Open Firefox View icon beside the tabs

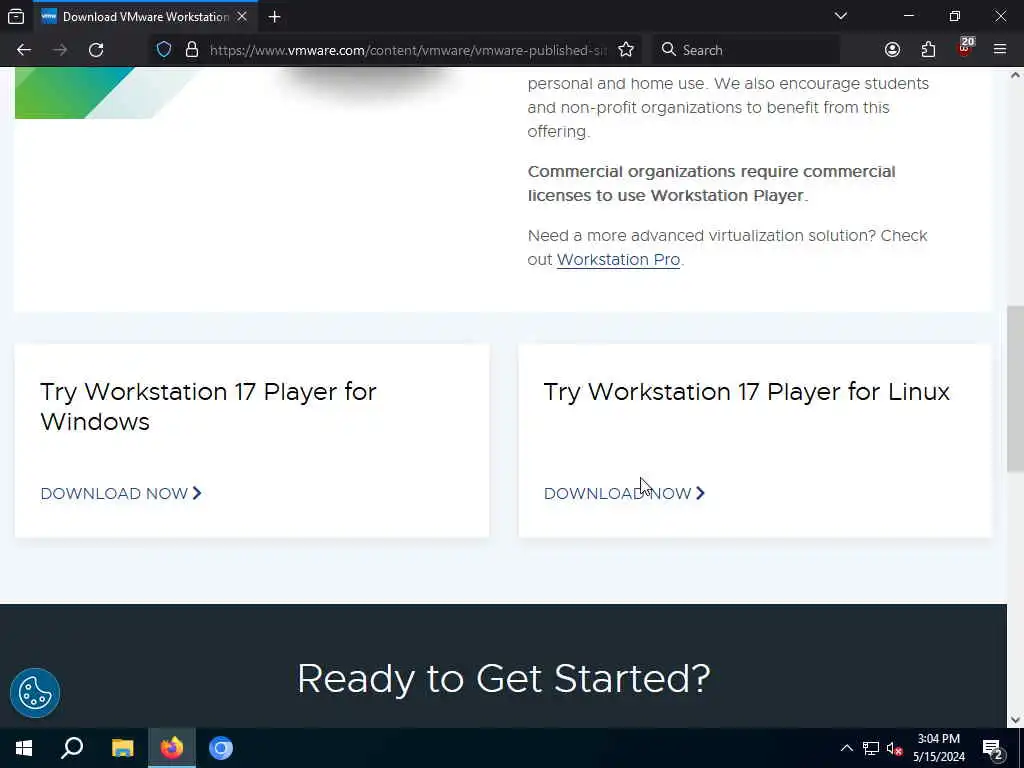pos(16,16)
